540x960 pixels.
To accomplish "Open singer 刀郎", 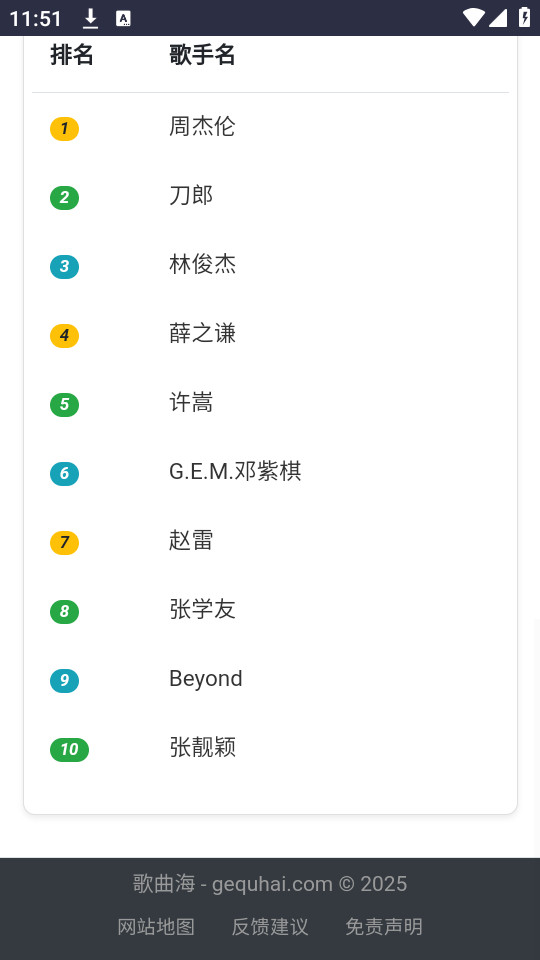I will [x=191, y=196].
